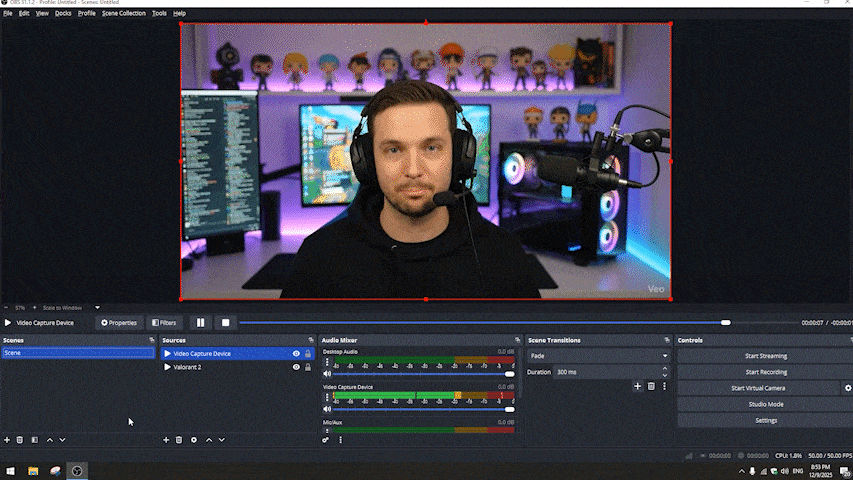Open the View menu
The width and height of the screenshot is (853, 480).
(x=42, y=13)
